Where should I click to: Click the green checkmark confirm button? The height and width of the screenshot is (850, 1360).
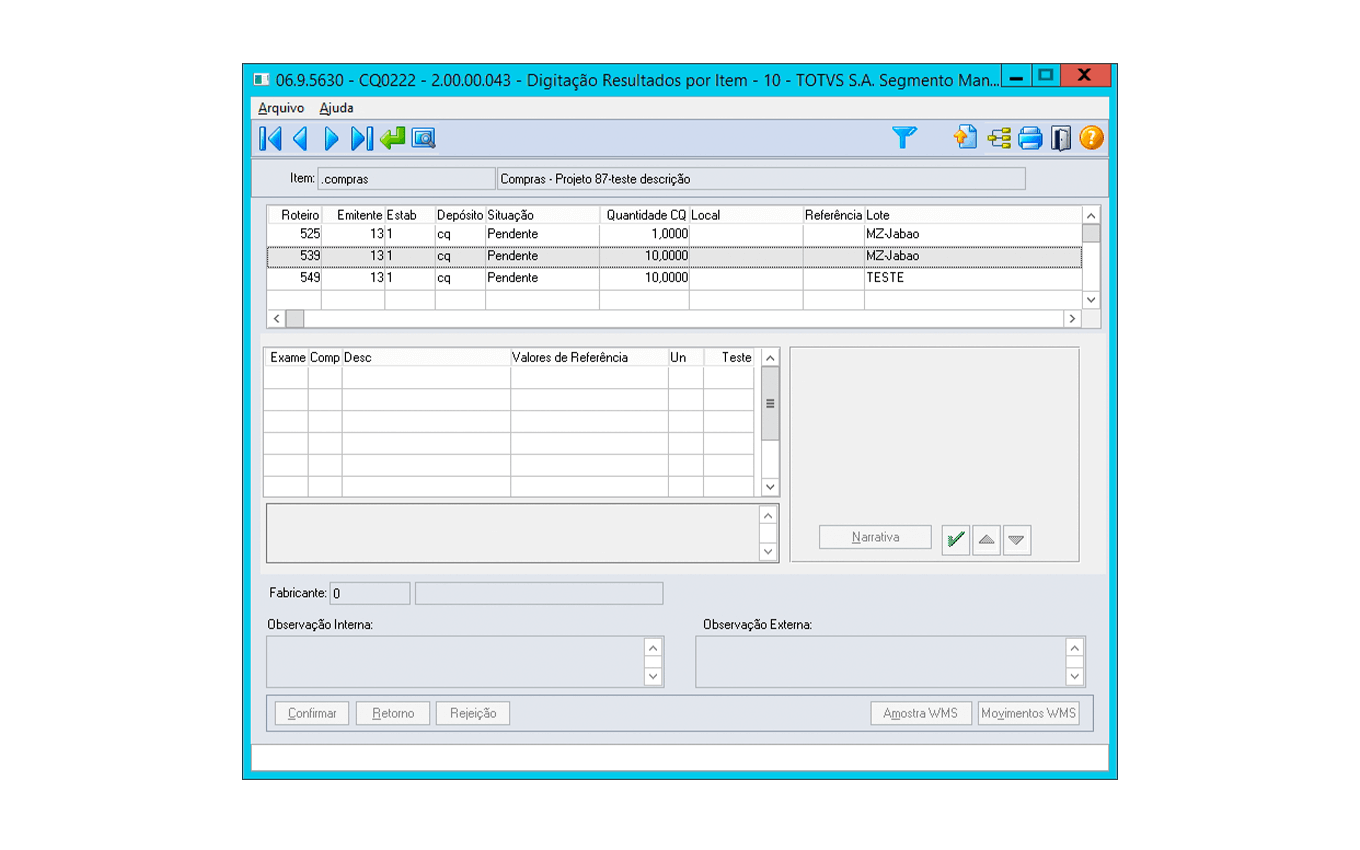(956, 540)
